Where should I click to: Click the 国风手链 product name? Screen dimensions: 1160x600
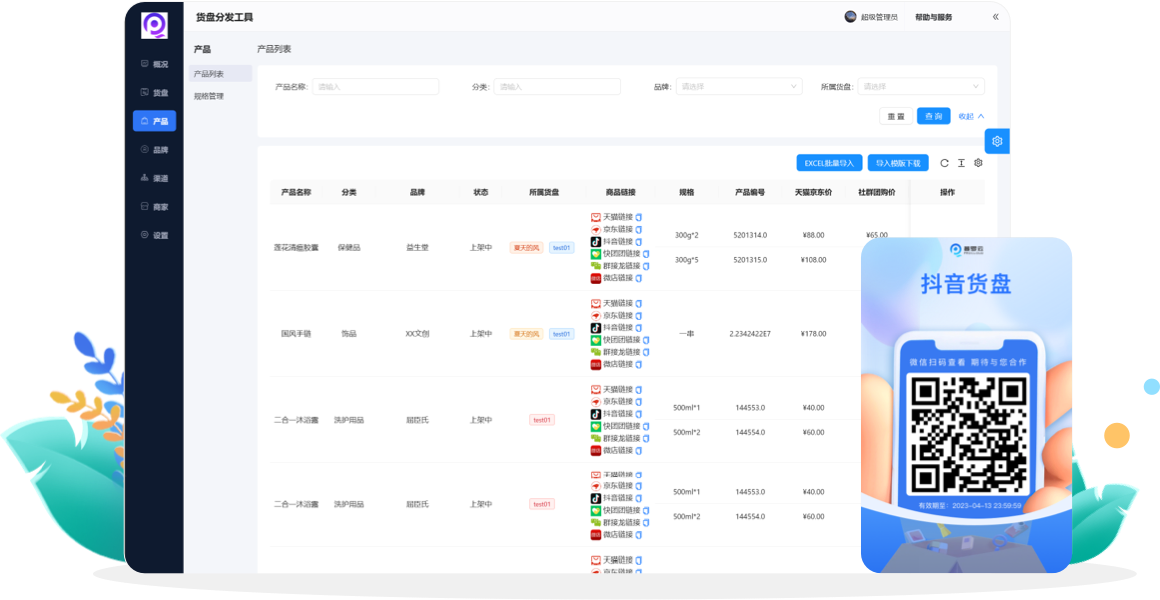[296, 334]
